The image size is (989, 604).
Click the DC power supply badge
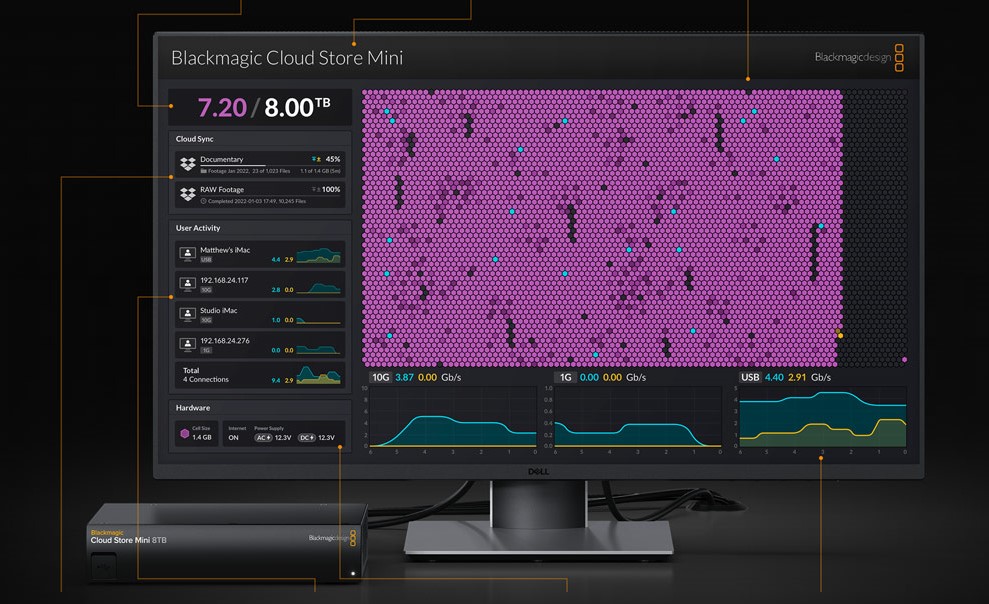307,438
